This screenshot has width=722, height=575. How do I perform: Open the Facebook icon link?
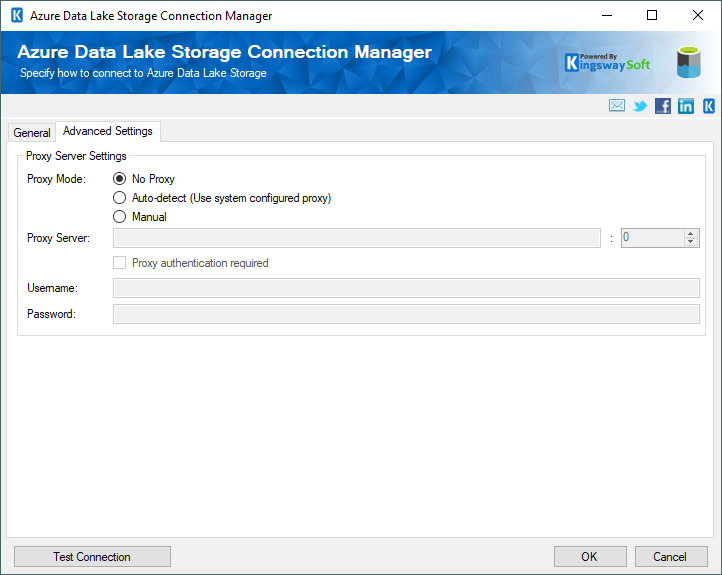(x=663, y=106)
